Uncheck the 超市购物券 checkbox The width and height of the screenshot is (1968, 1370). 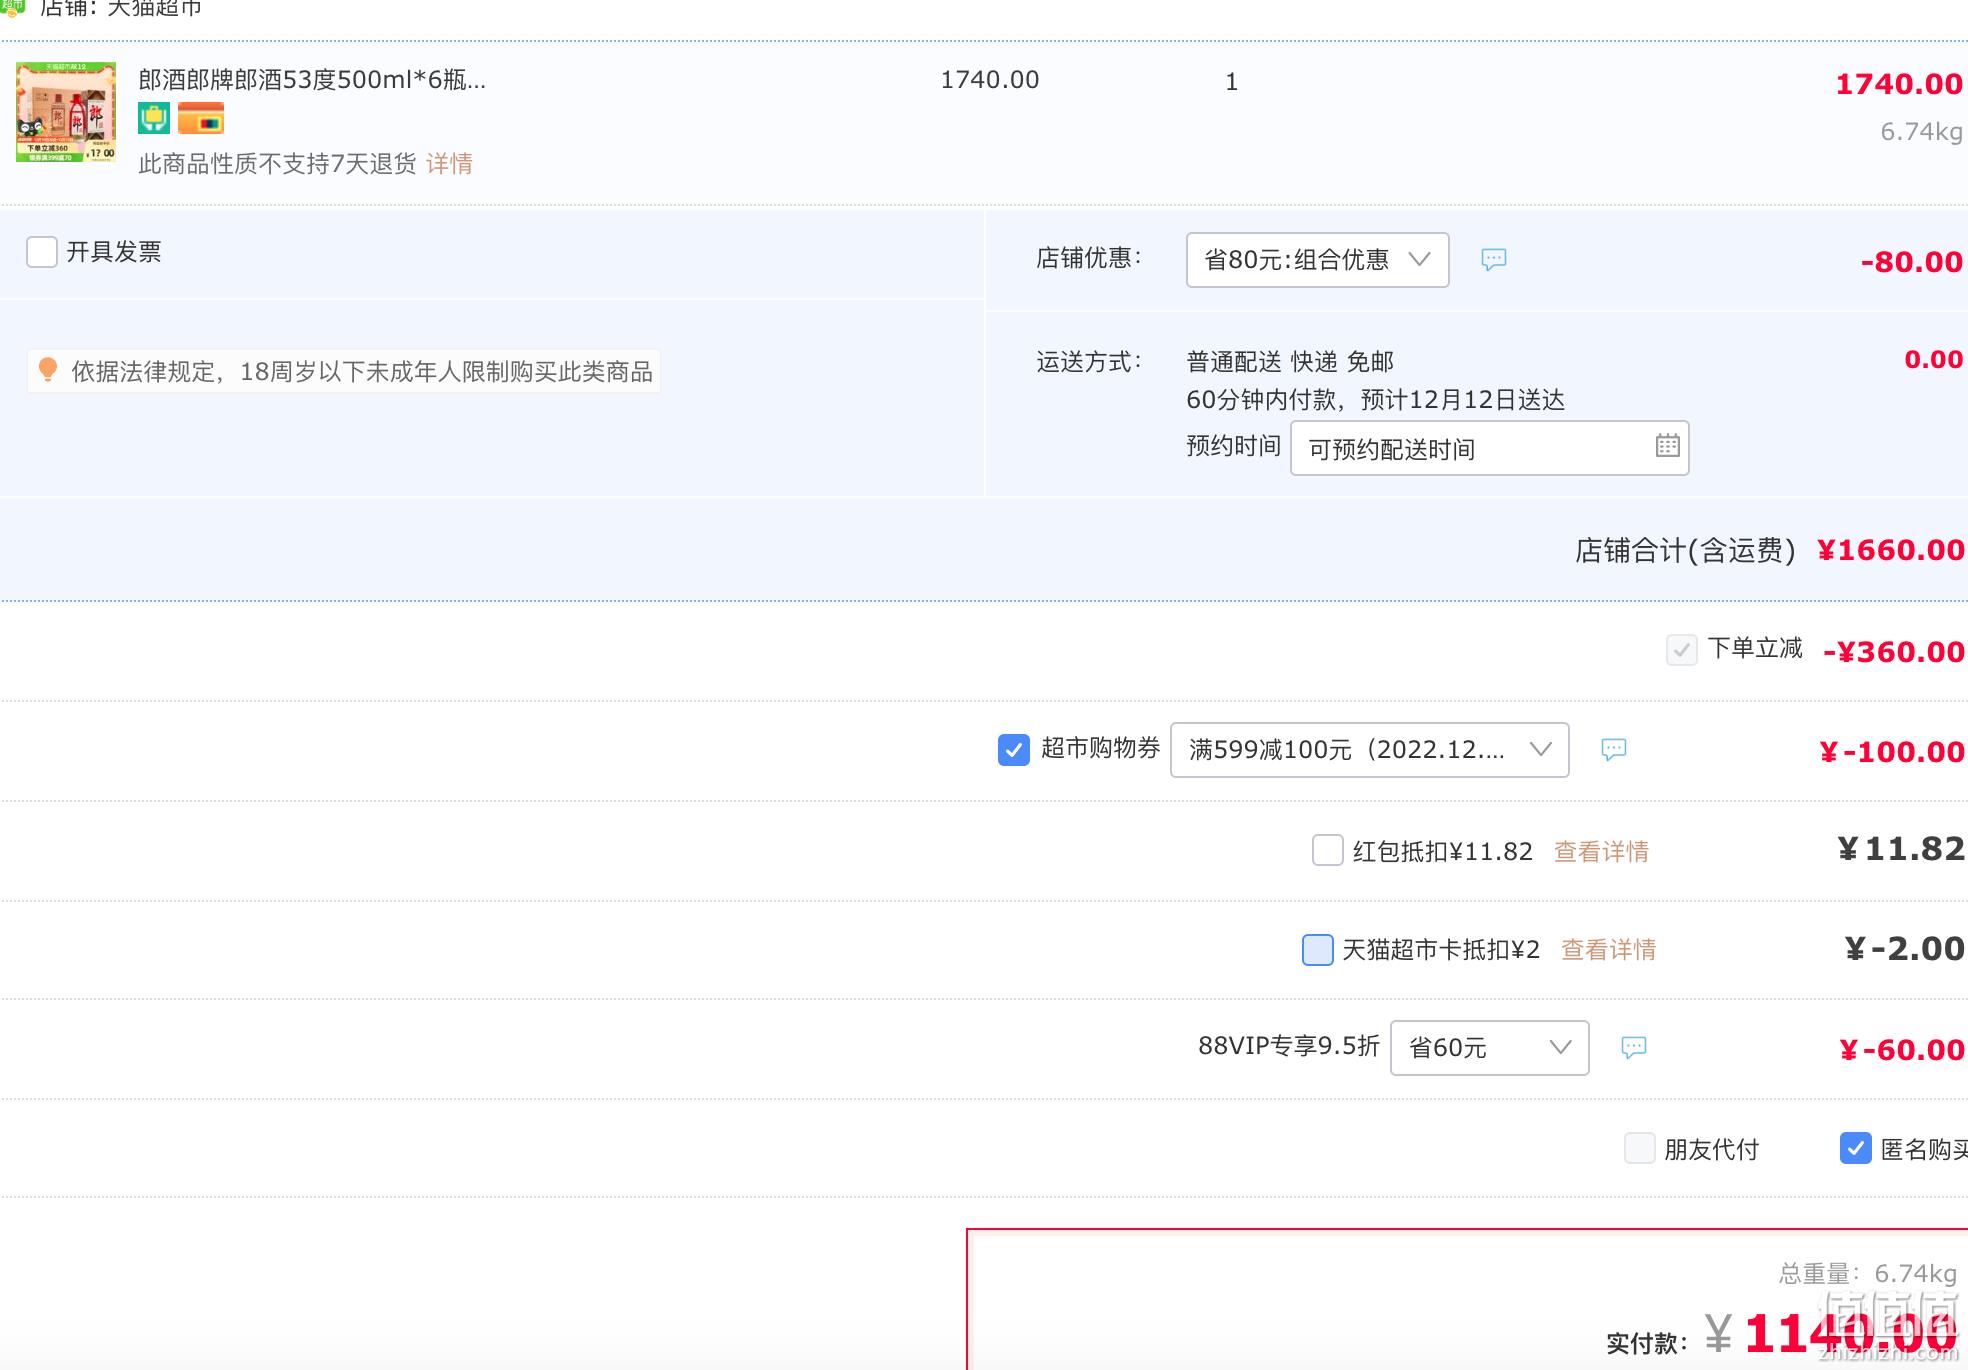(1014, 750)
